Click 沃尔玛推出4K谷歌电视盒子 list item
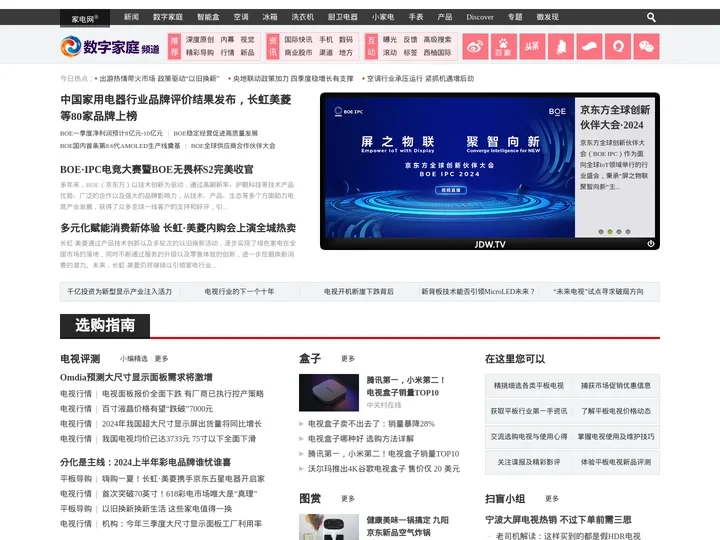The height and width of the screenshot is (540, 720). click(383, 469)
